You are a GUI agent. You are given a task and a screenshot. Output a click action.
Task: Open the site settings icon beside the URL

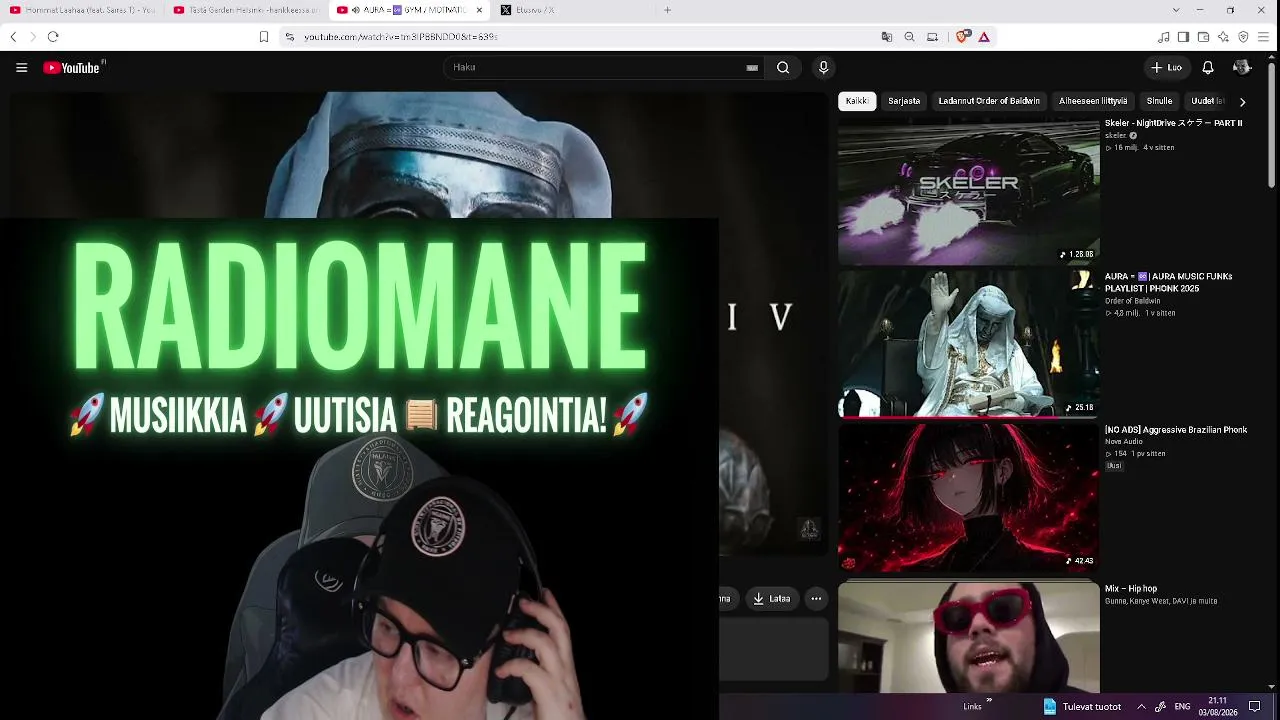click(x=290, y=37)
